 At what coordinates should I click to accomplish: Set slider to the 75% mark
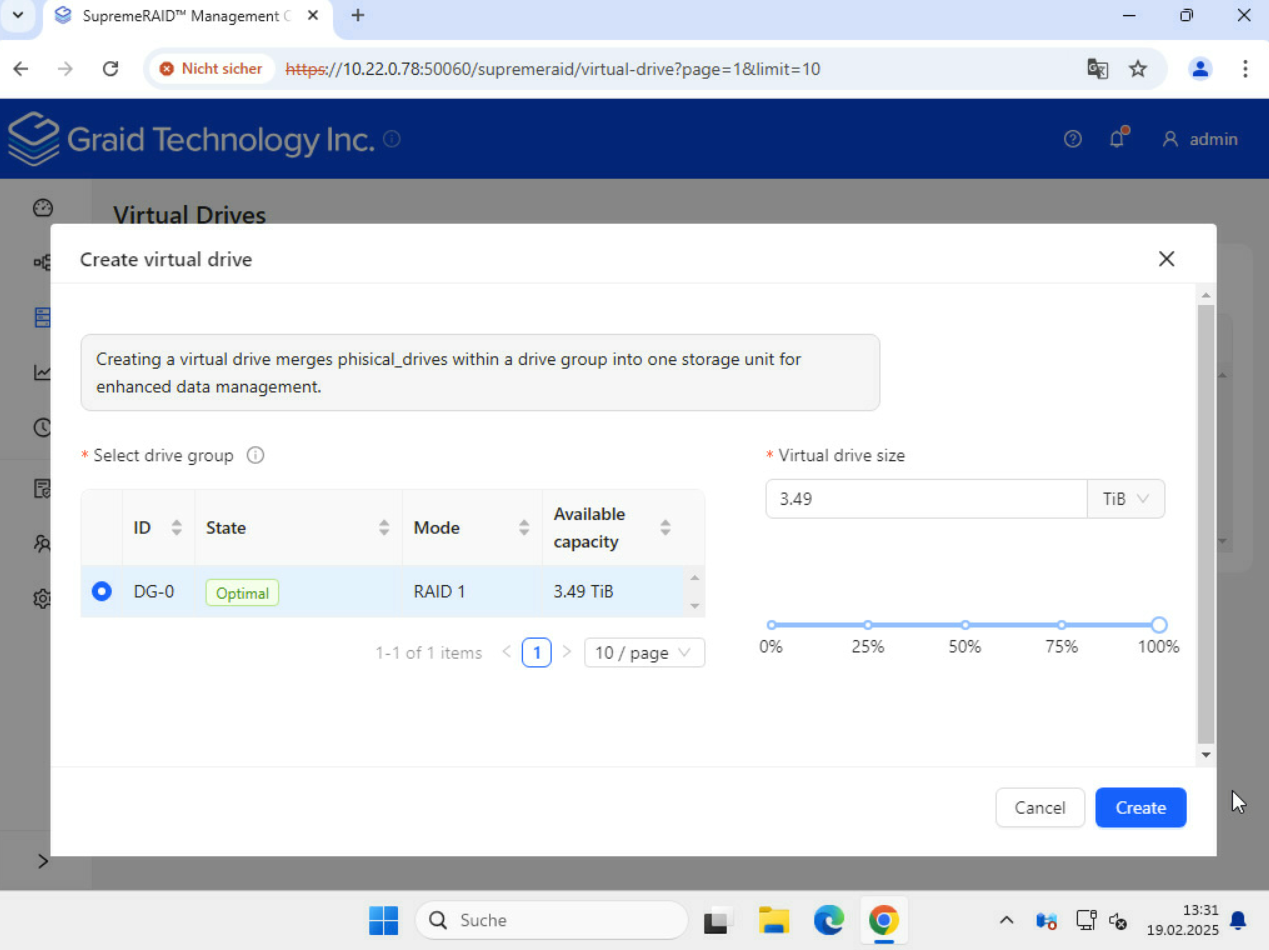[x=1062, y=625]
